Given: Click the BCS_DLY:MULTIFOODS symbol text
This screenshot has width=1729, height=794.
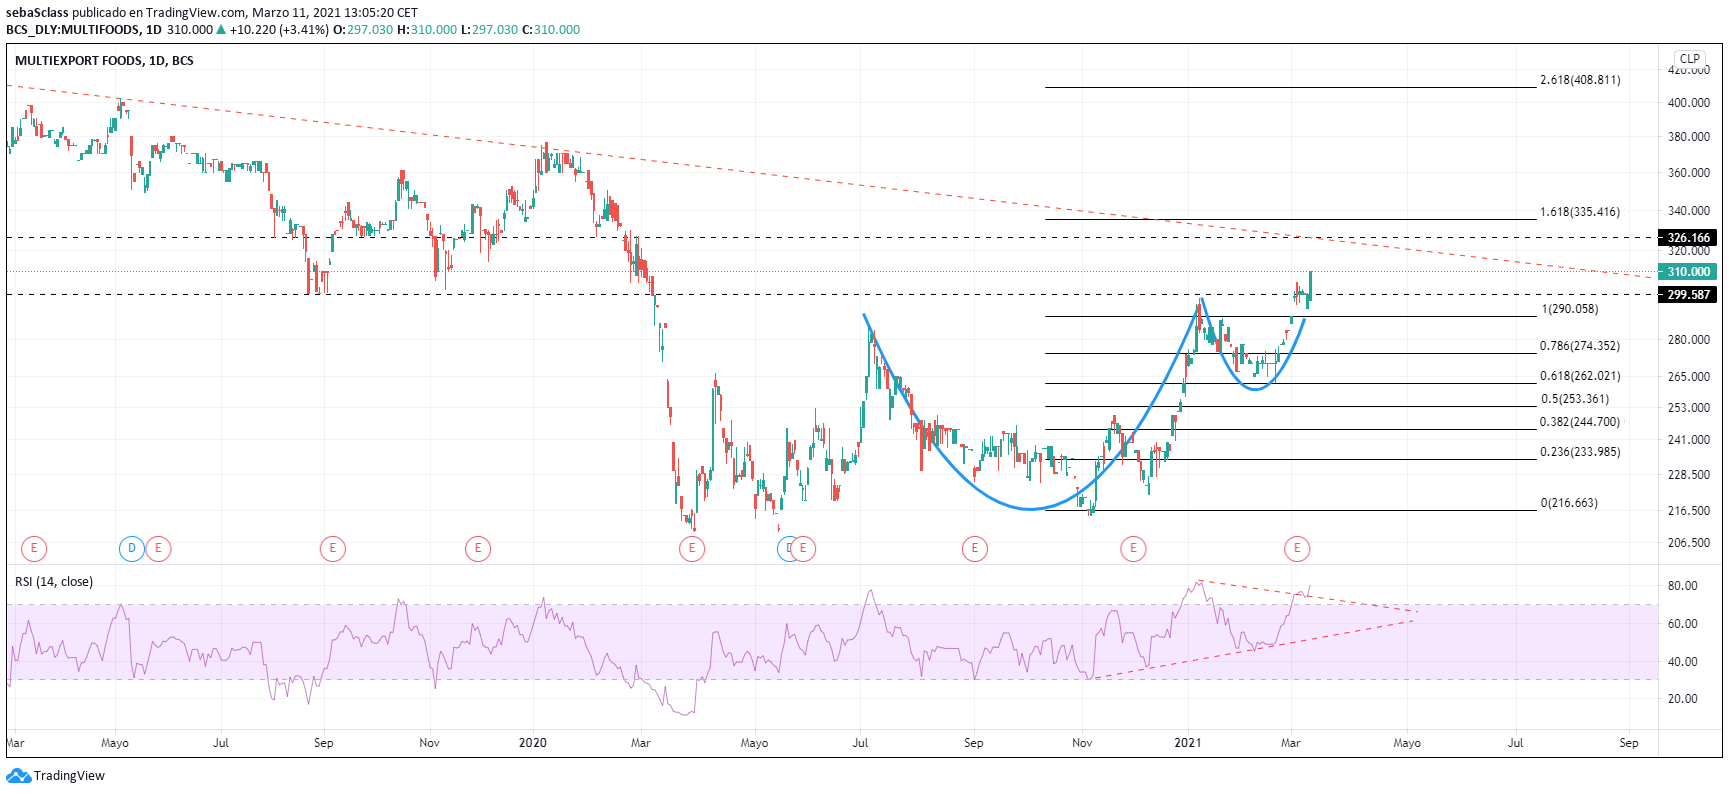Looking at the screenshot, I should 74,30.
